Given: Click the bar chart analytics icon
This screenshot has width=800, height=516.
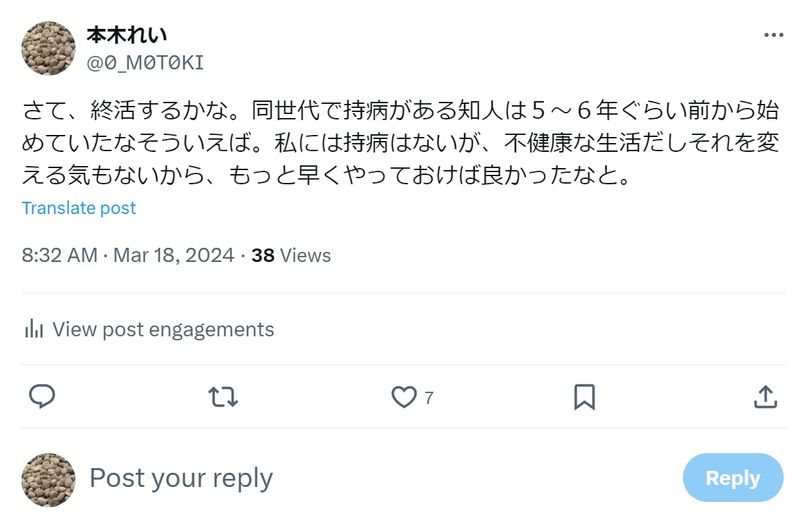Looking at the screenshot, I should 33,329.
